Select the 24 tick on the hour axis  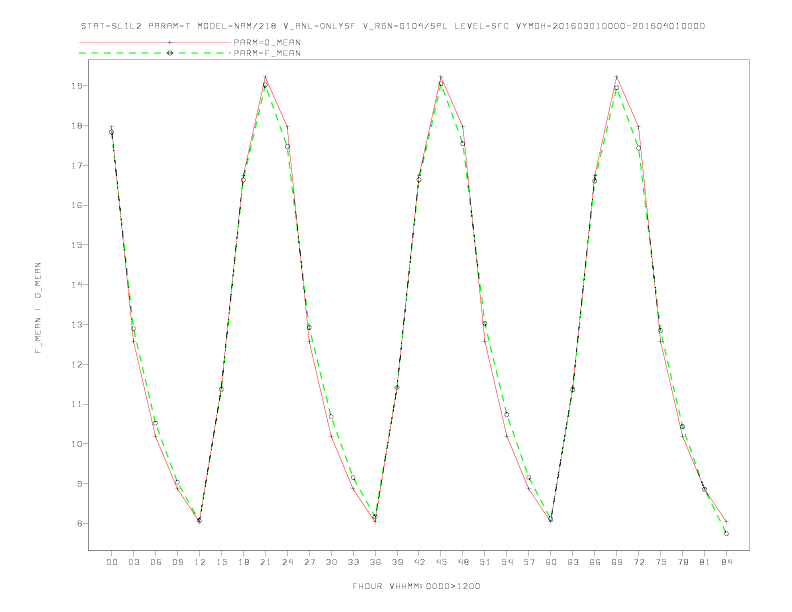pos(287,562)
